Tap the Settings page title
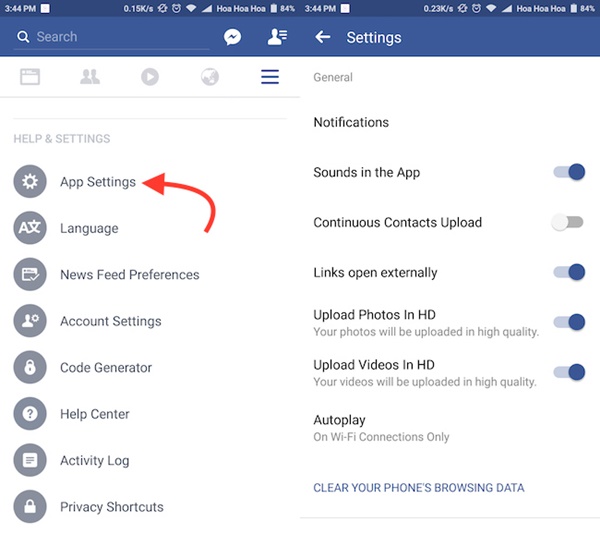Viewport: 600px width, 534px height. [x=374, y=37]
